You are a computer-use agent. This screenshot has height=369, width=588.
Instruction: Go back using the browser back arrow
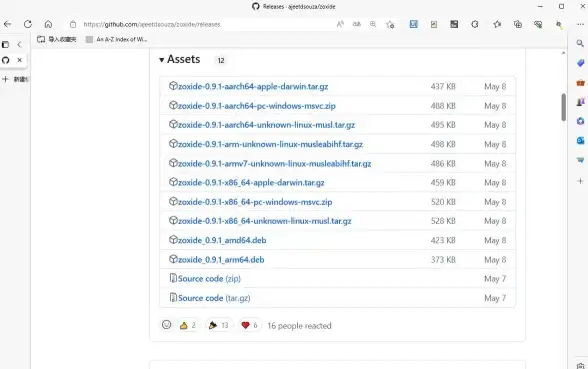8,24
